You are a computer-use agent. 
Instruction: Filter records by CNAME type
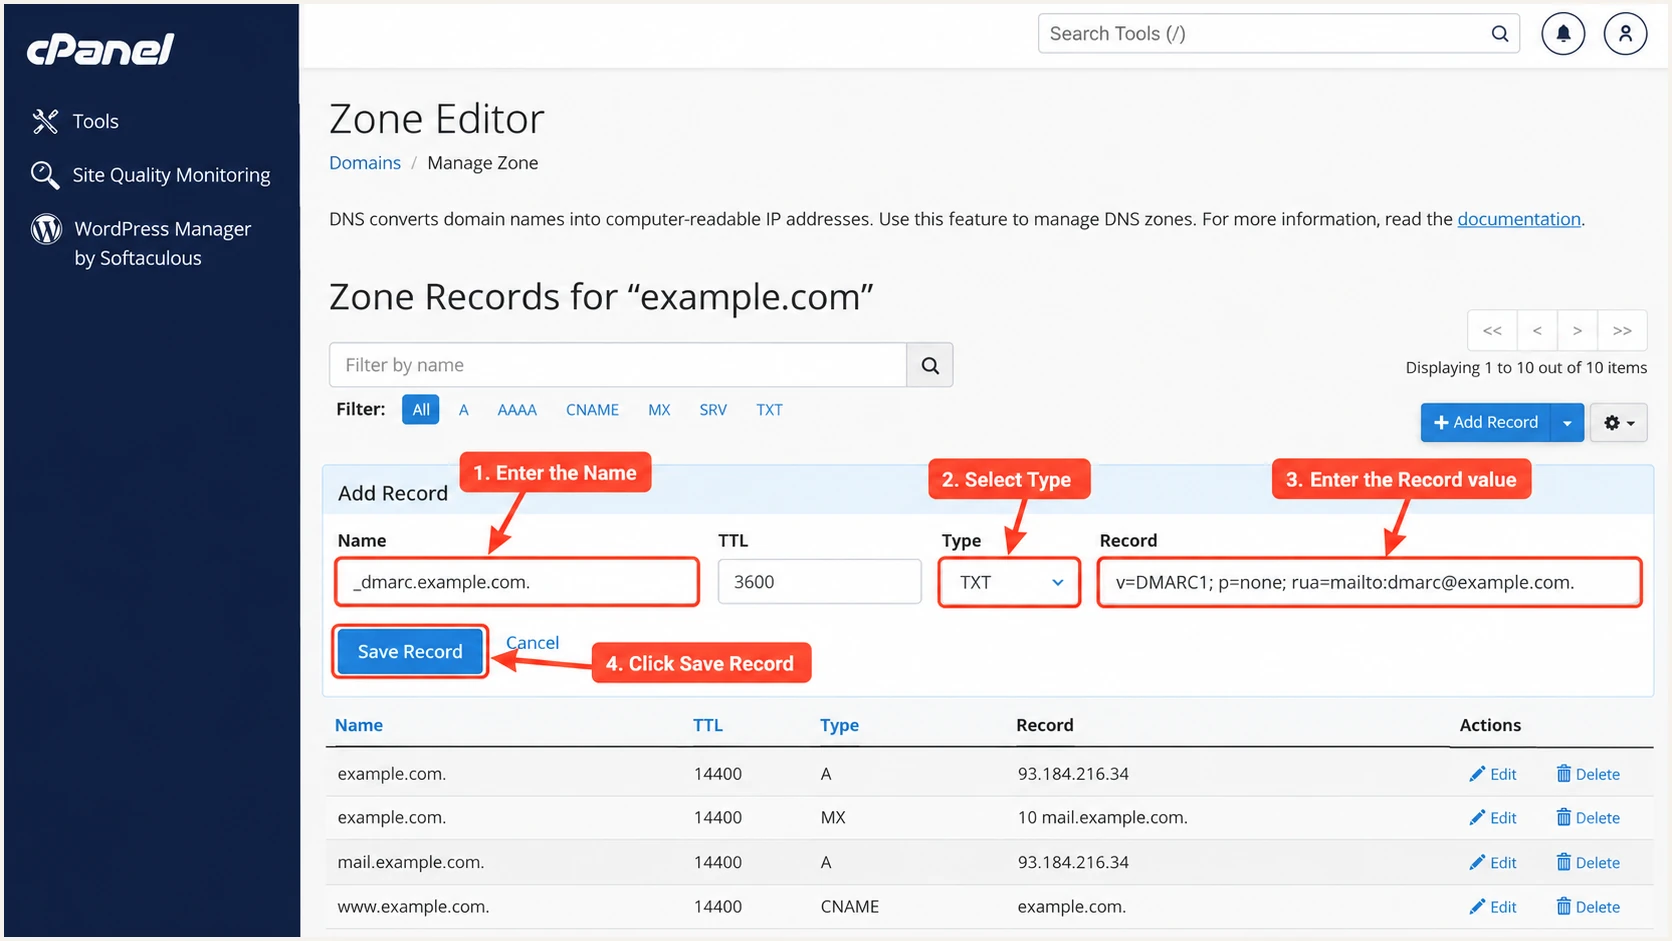tap(592, 410)
